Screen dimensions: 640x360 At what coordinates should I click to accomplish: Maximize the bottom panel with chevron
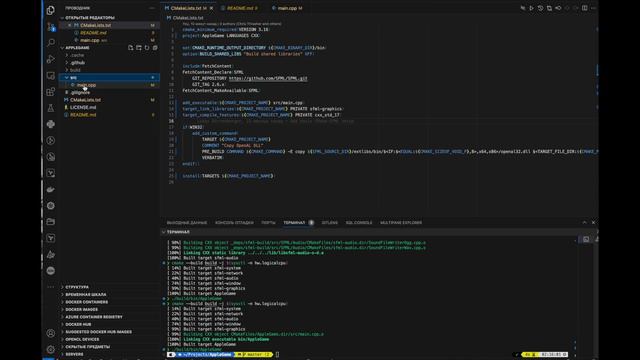584,222
